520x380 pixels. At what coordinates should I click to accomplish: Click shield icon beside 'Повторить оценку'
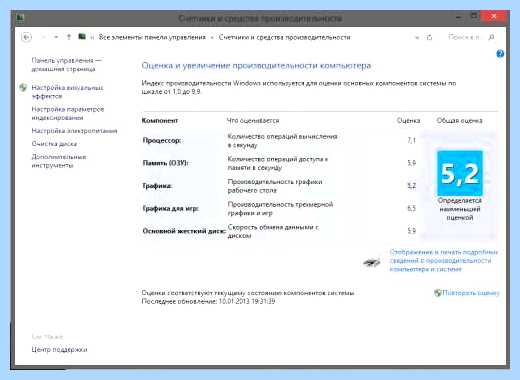coord(438,293)
